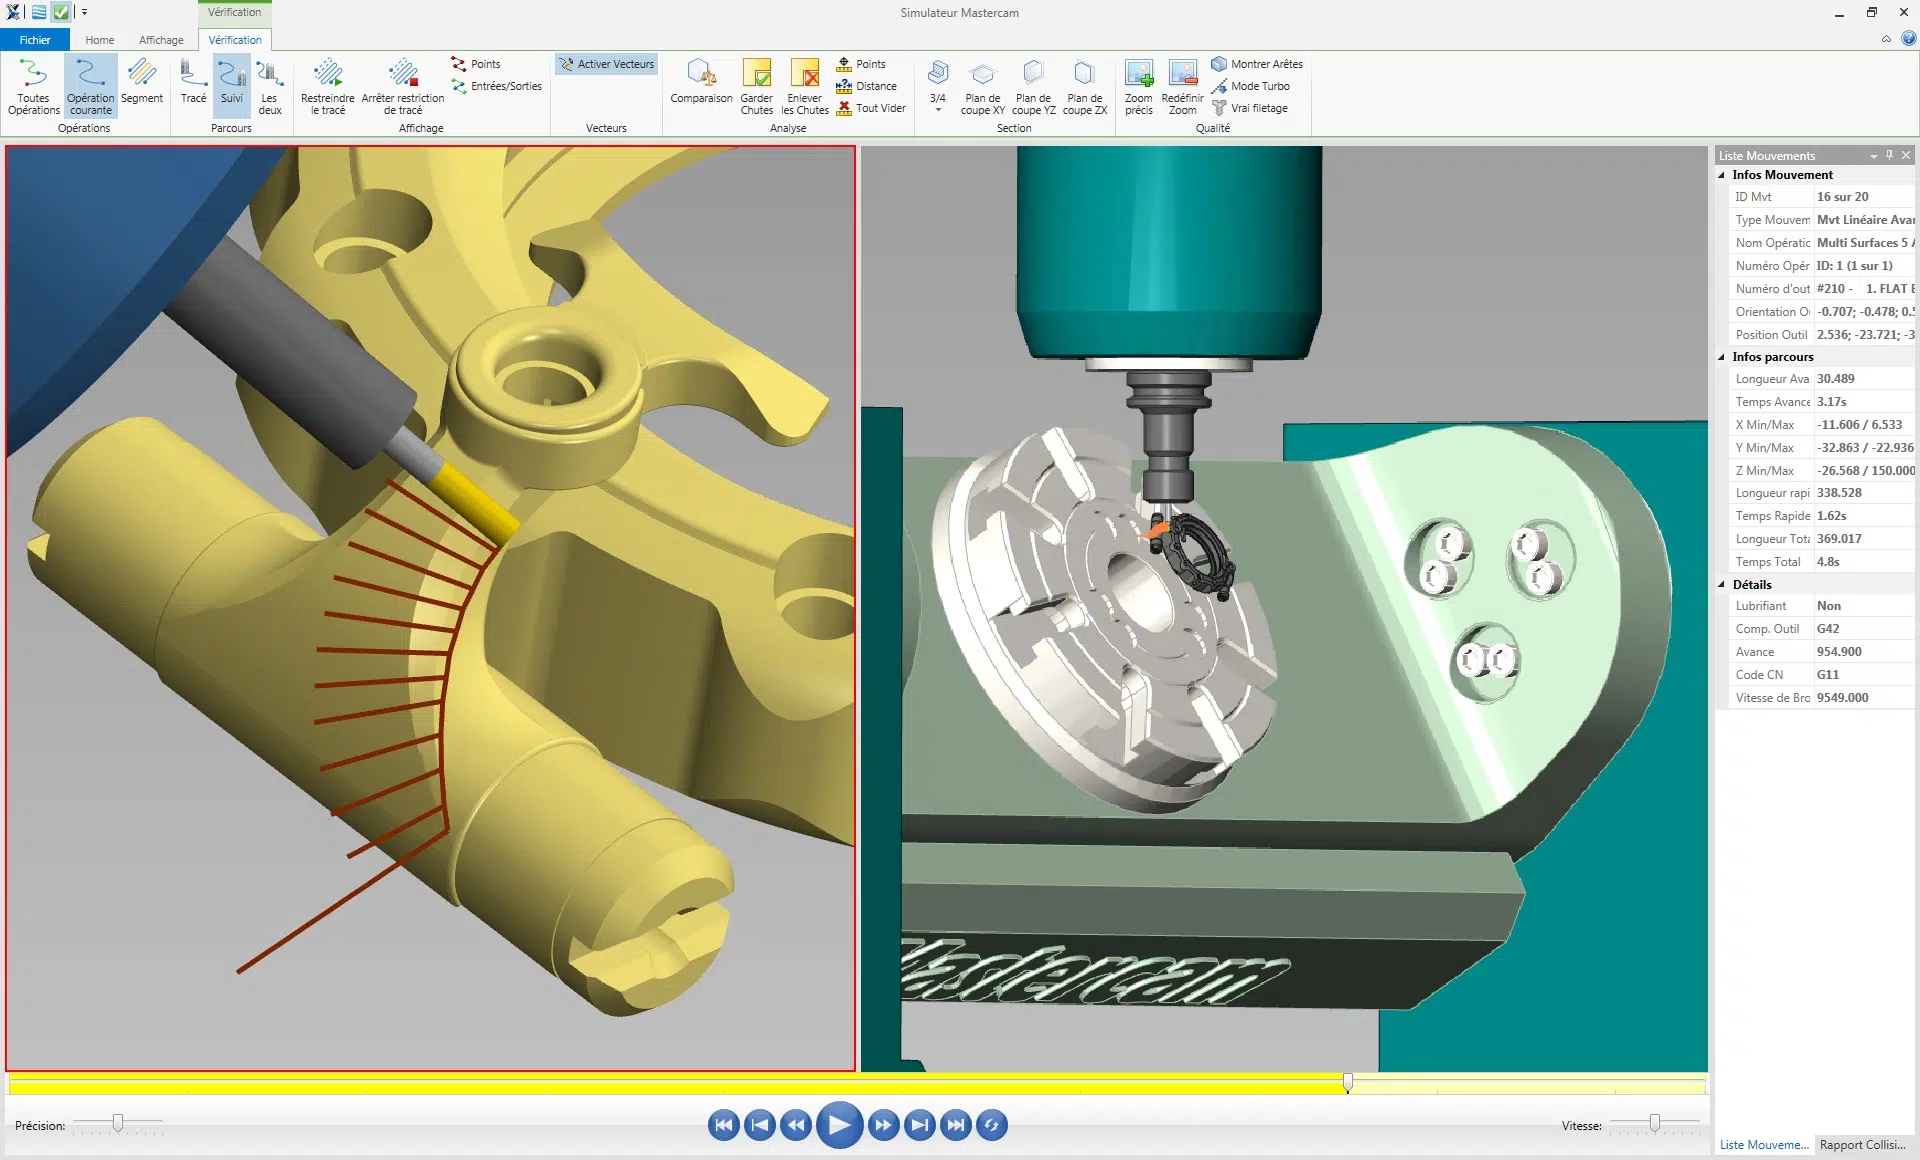Image resolution: width=1920 pixels, height=1160 pixels.
Task: Jump to simulation start
Action: coord(723,1125)
